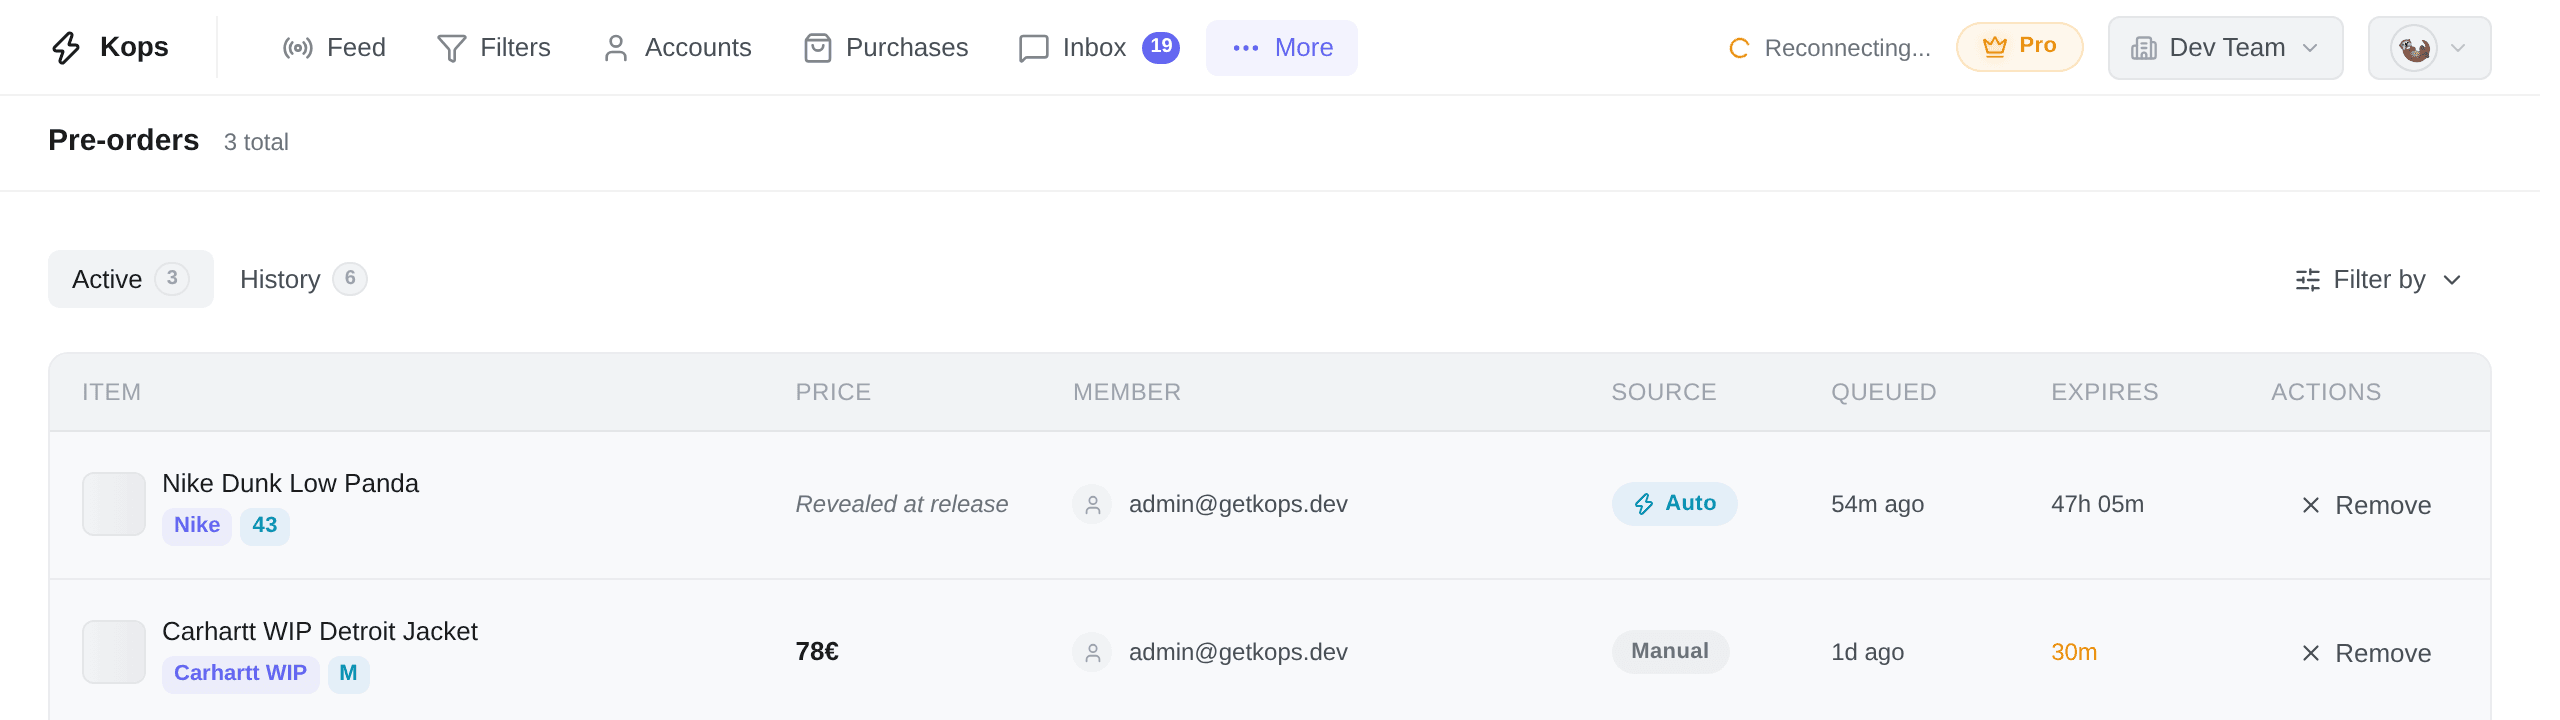Click the Filters funnel icon
Image resolution: width=2560 pixels, height=720 pixels.
coord(452,48)
